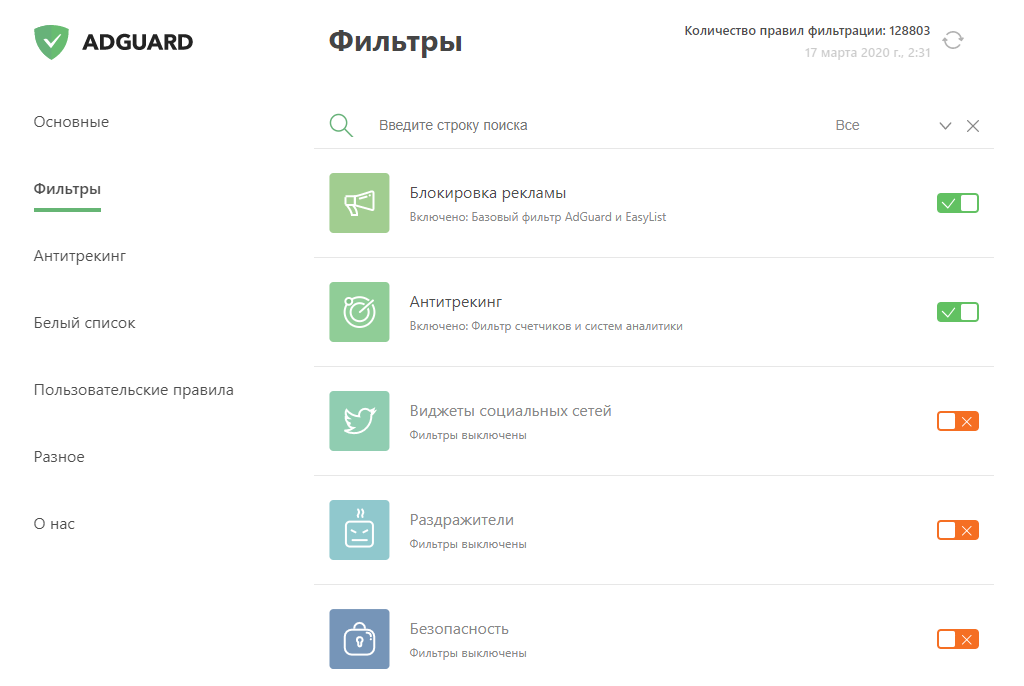Go to Антитрекинг in the sidebar
This screenshot has height=686, width=1024.
click(x=80, y=256)
